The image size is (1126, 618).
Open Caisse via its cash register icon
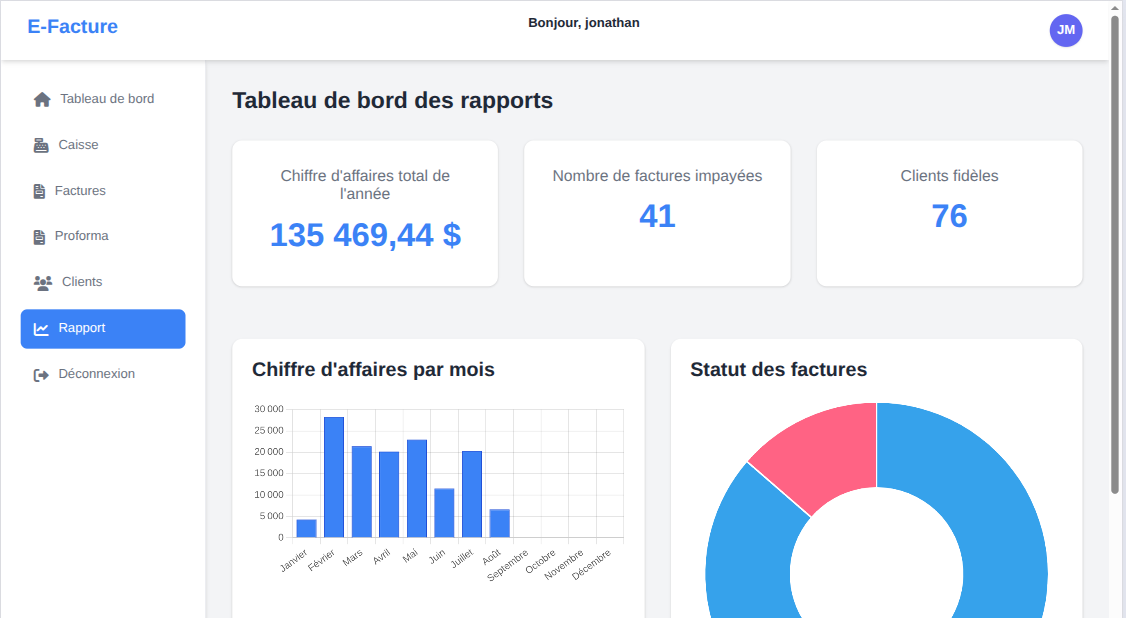(x=42, y=144)
